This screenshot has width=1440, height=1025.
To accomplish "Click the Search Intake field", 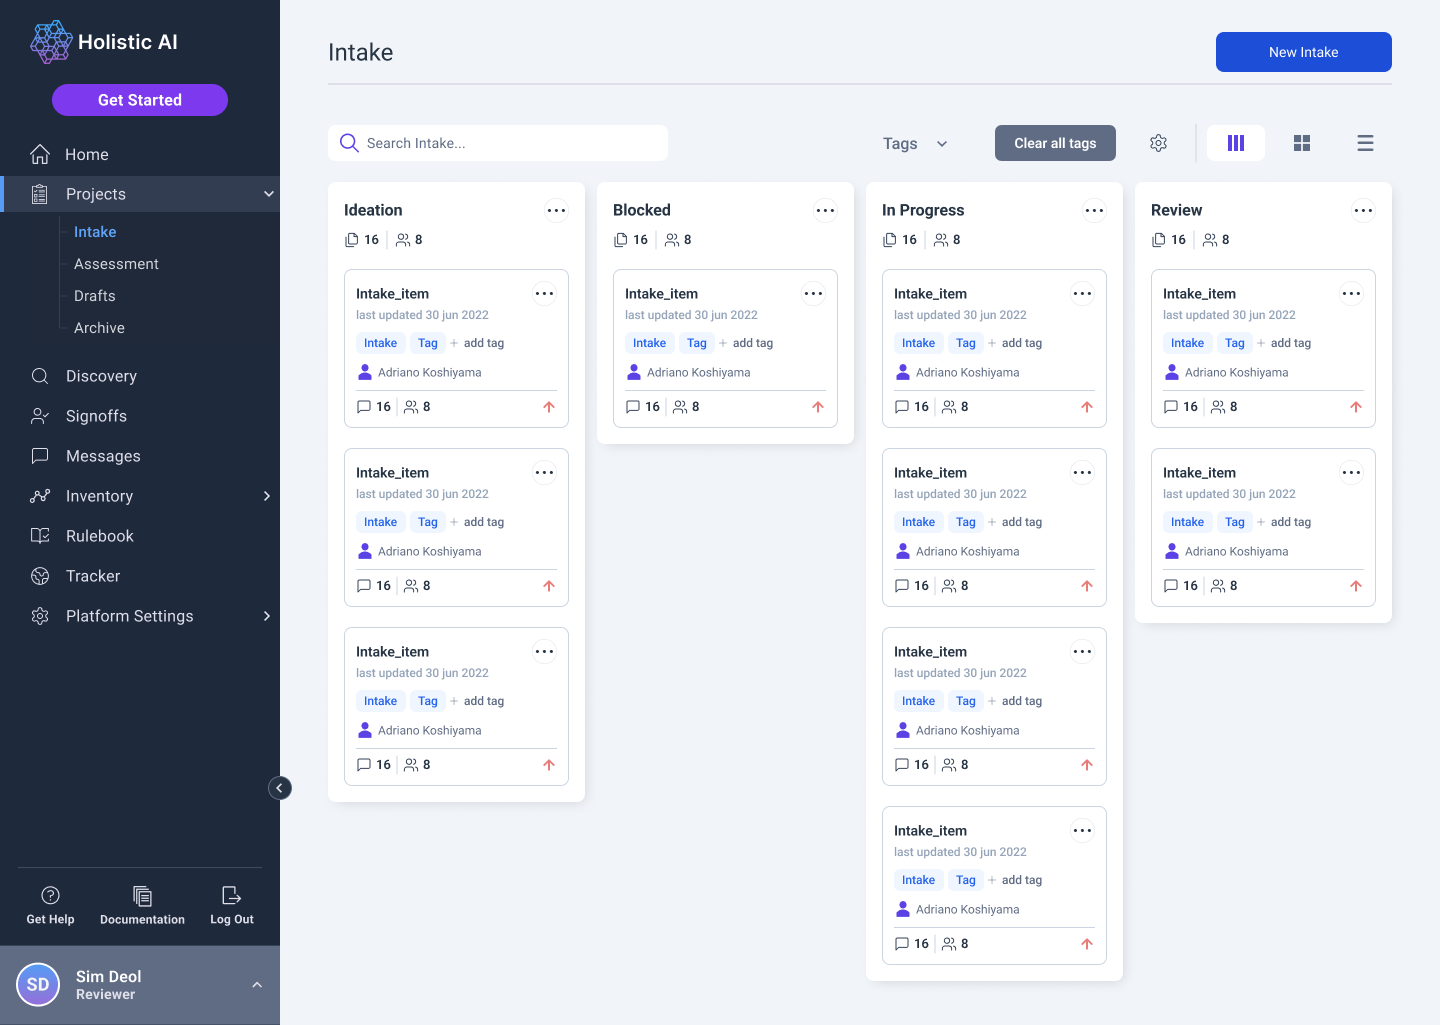I will [498, 143].
